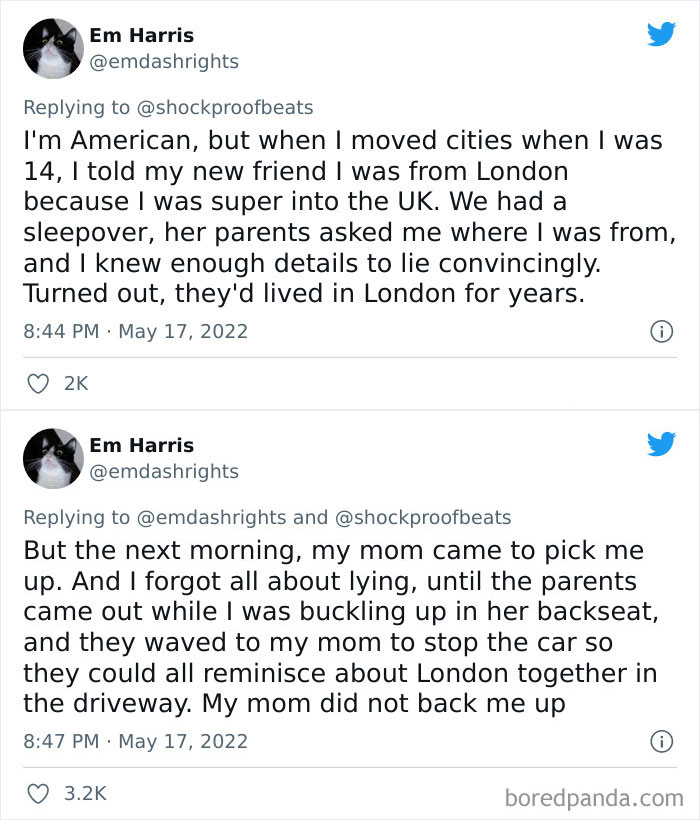700x820 pixels.
Task: Click the Twitter bird icon on the first tweet
Action: pos(661,34)
